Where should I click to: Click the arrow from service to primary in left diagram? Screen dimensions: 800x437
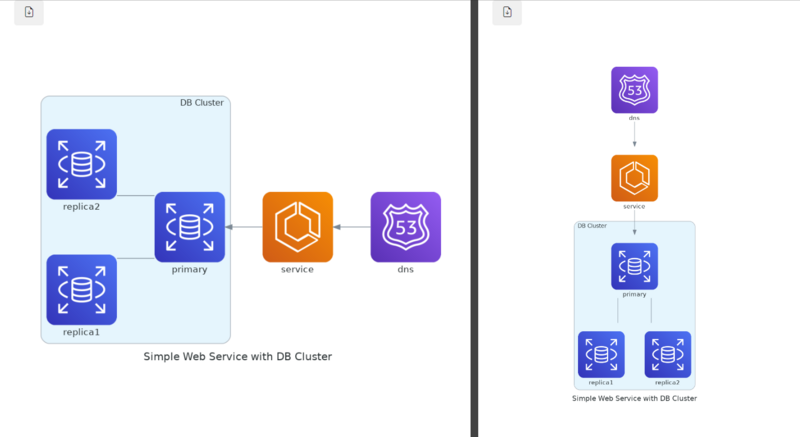pyautogui.click(x=243, y=227)
